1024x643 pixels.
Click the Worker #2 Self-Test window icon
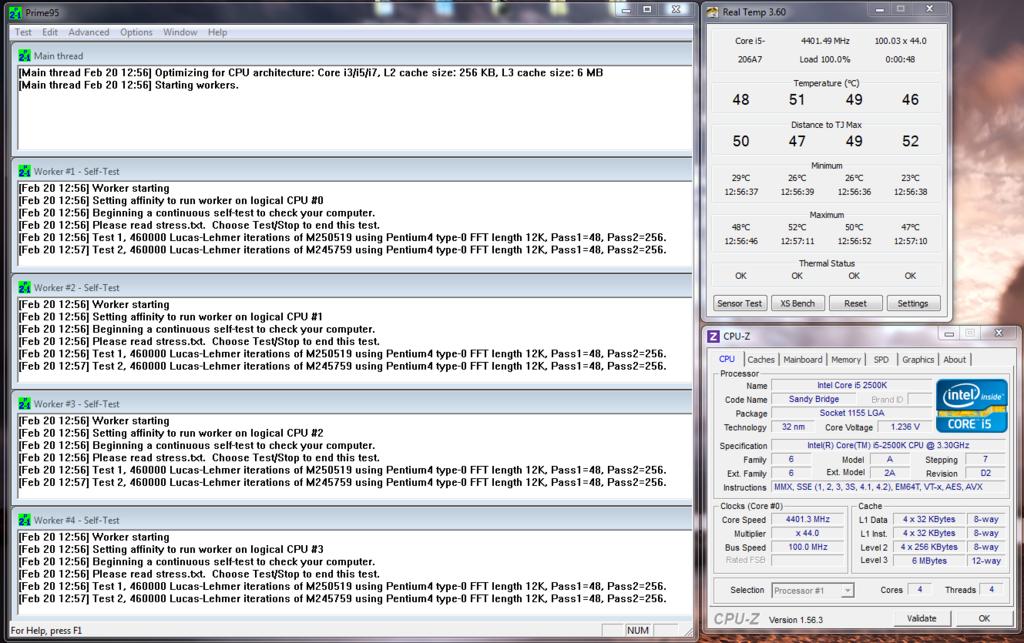[25, 288]
